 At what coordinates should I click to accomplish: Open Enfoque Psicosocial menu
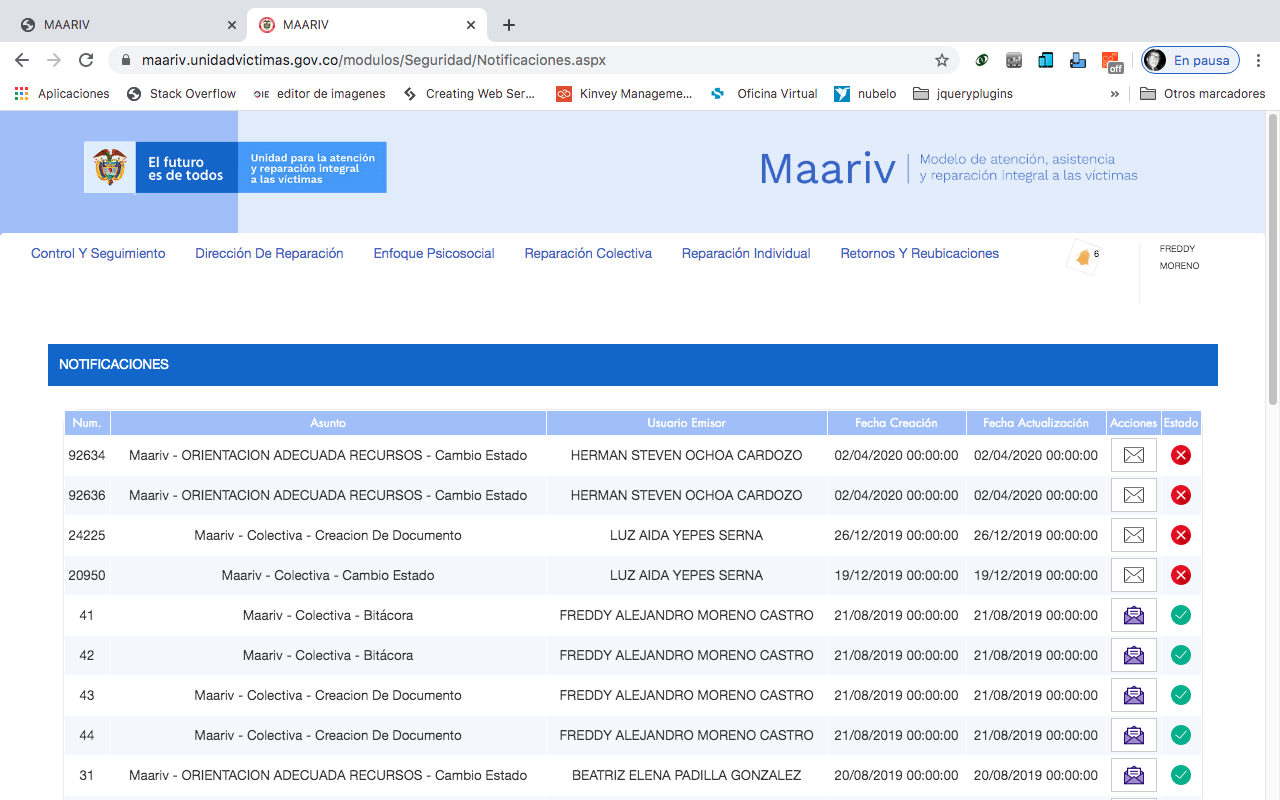[434, 254]
